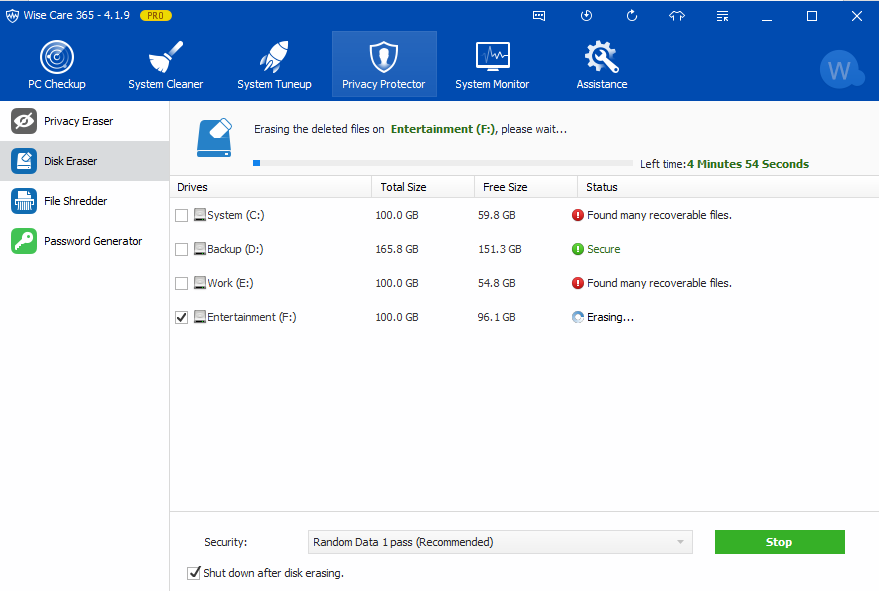The width and height of the screenshot is (879, 591).
Task: Select the System Cleaner tool
Action: coord(165,62)
